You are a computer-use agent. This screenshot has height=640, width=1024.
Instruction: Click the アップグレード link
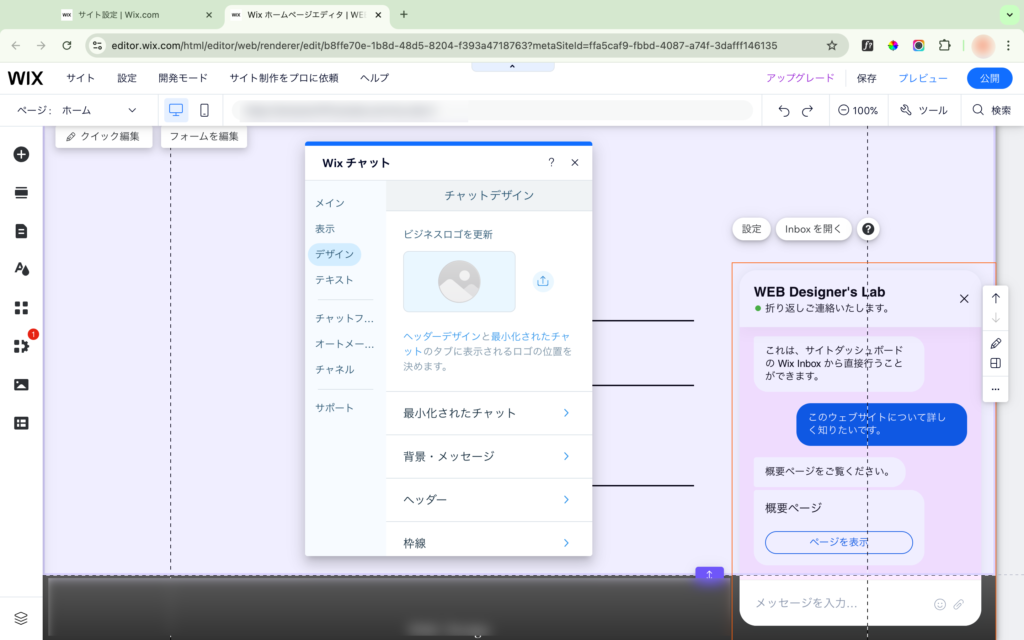coord(800,78)
